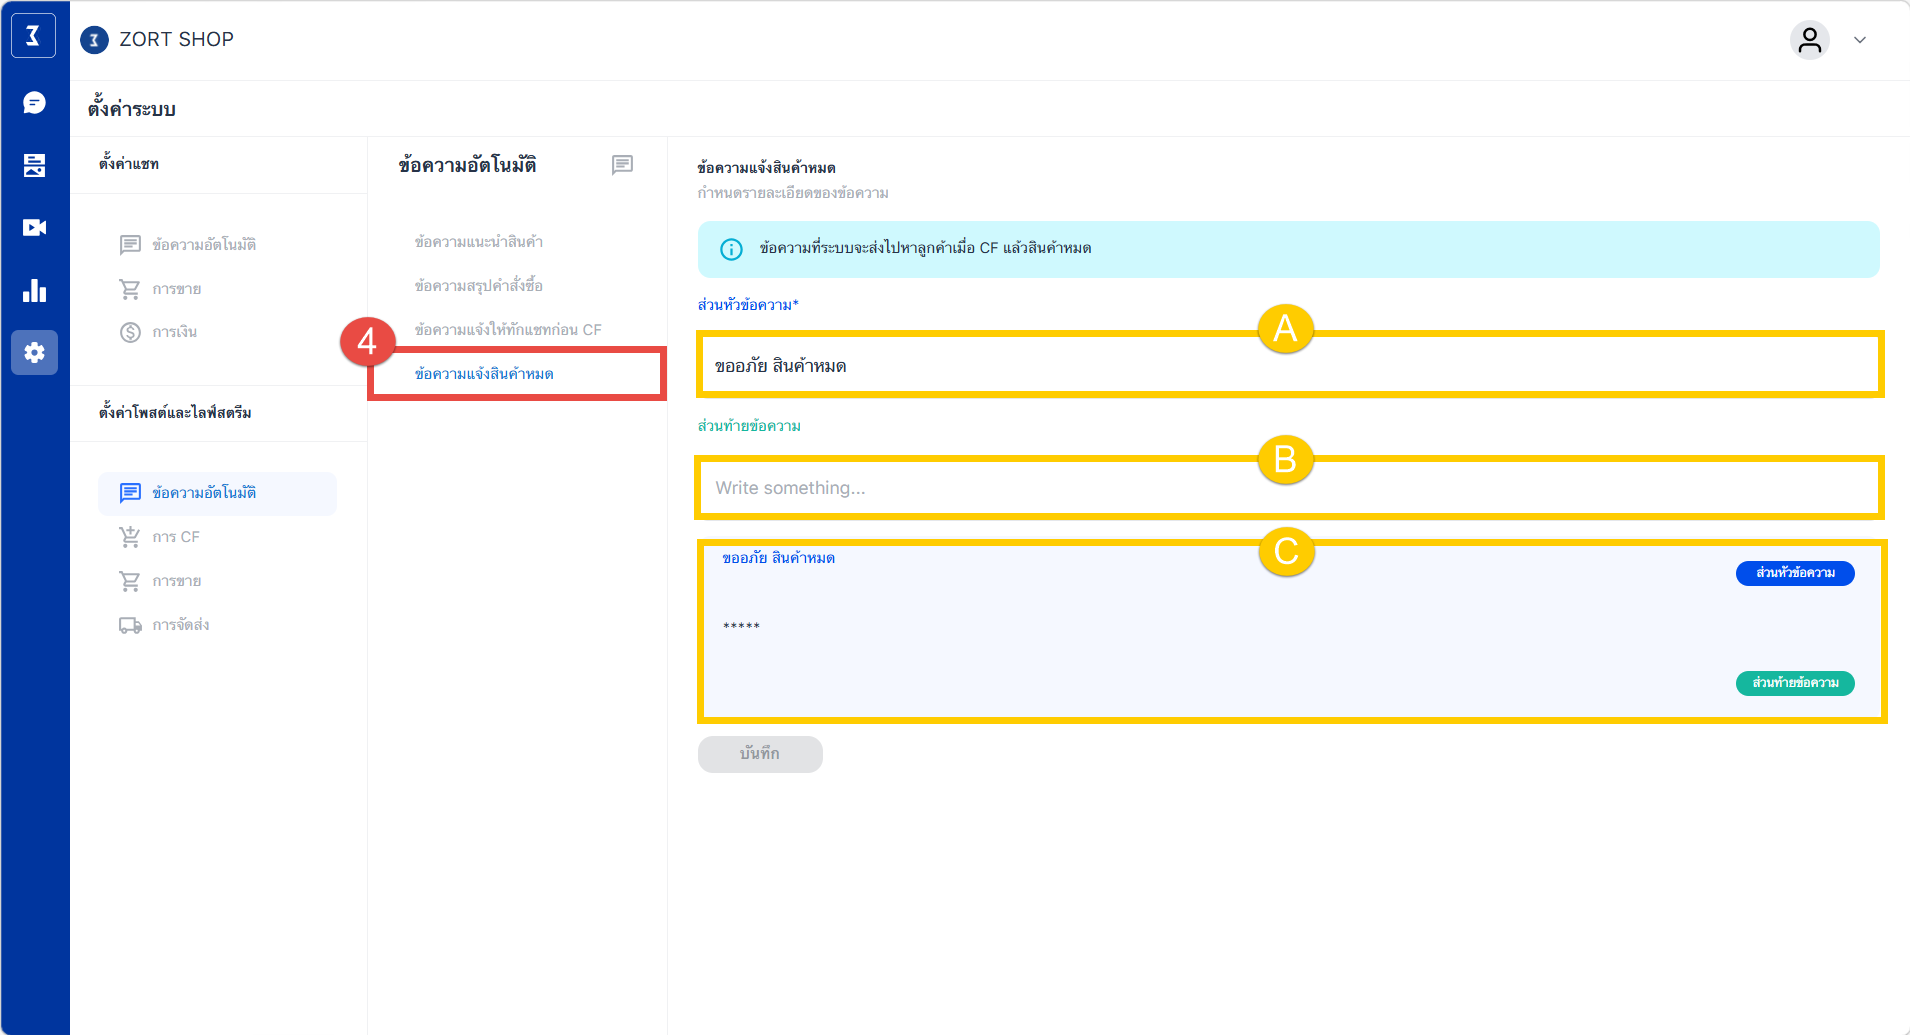Click the Zort logo at top left

point(33,37)
